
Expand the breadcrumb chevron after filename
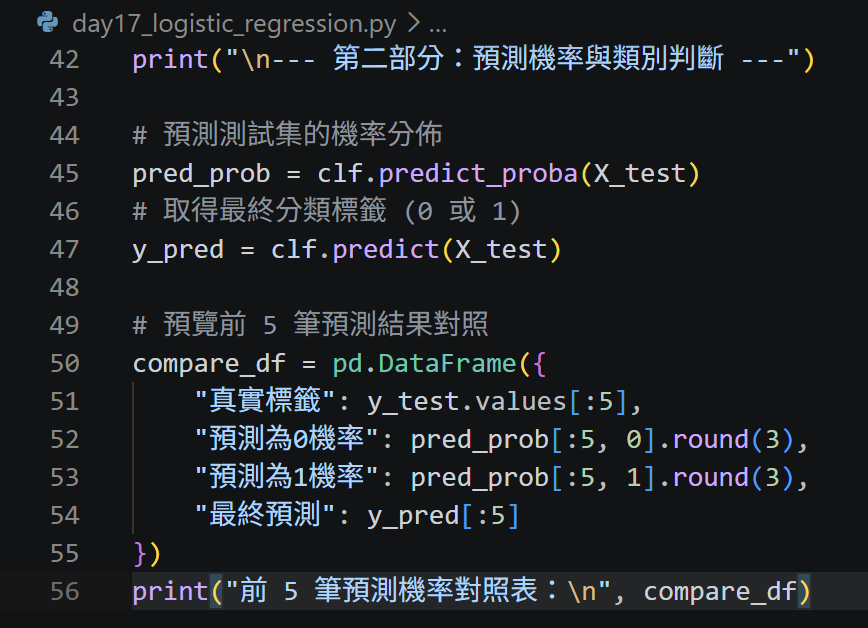(414, 23)
